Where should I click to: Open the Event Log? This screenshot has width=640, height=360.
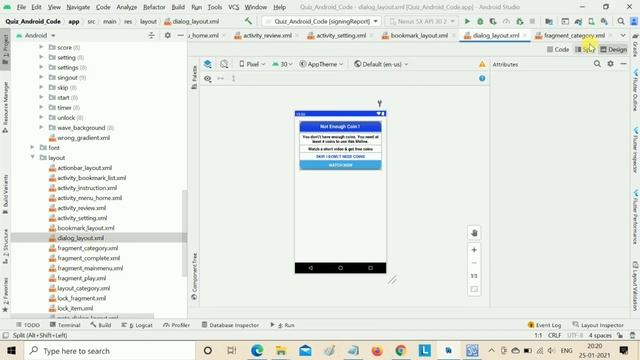544,325
